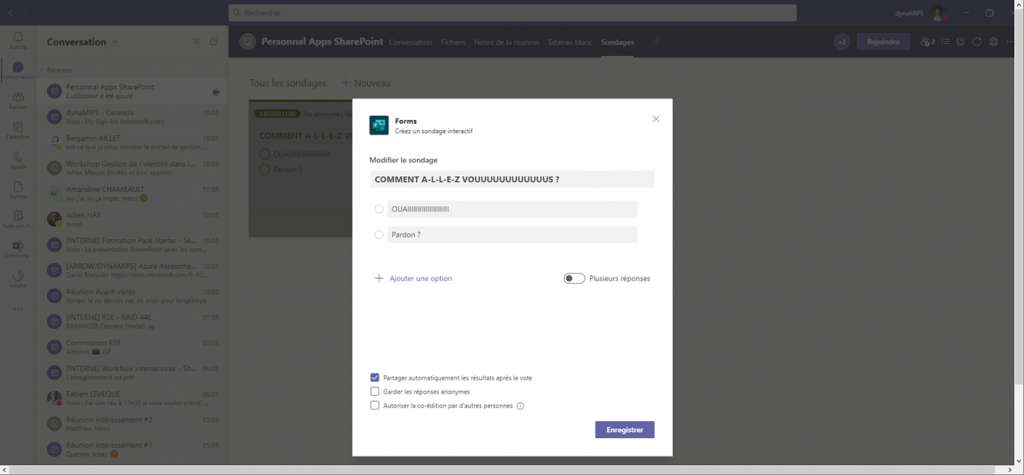This screenshot has width=1024, height=475.
Task: Close the Forms dialog with the X
Action: point(656,119)
